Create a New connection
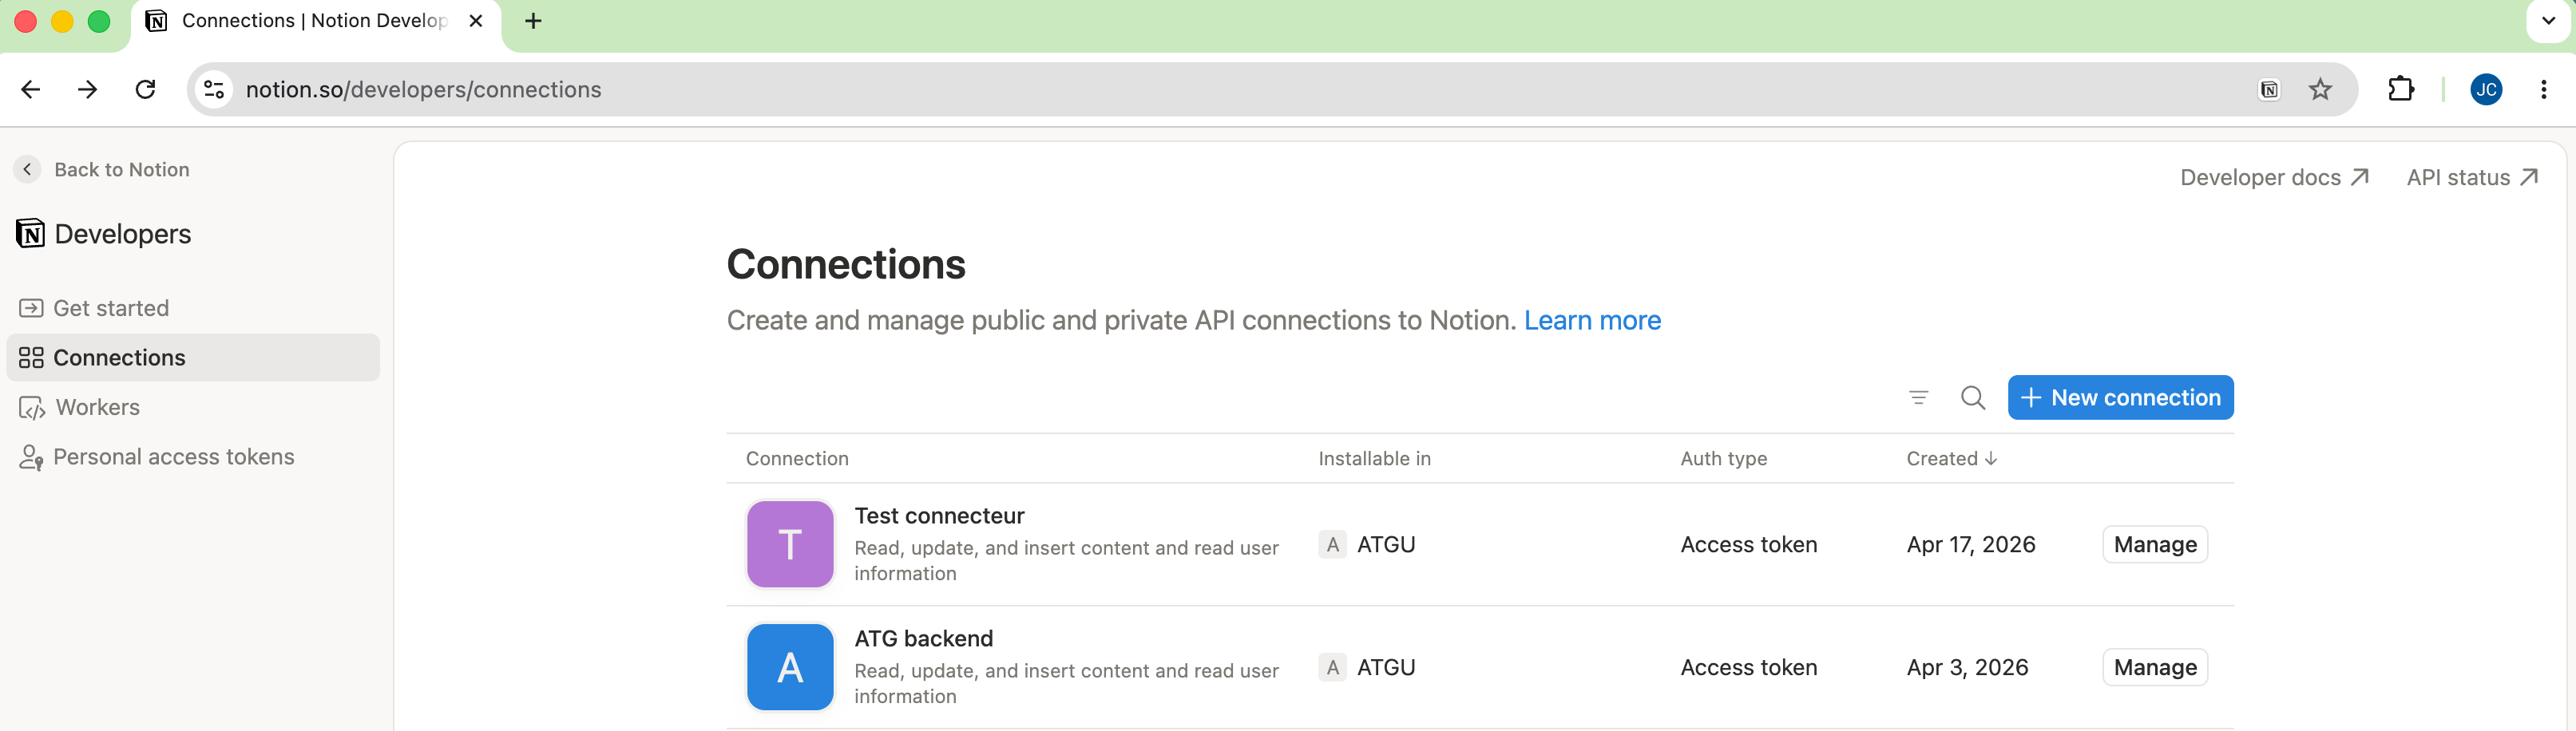This screenshot has height=731, width=2576. tap(2120, 398)
